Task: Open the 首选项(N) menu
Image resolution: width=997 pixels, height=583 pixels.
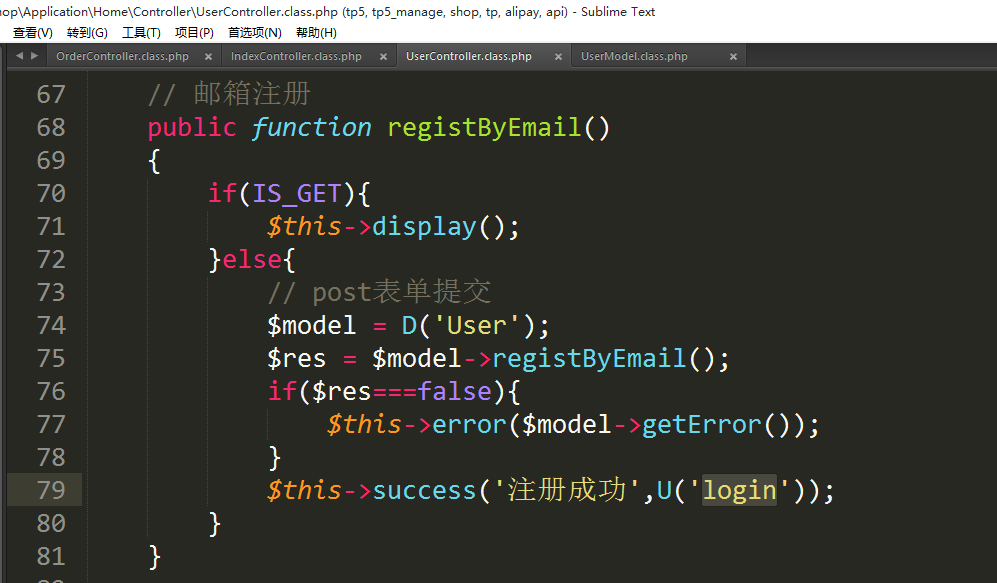Action: (x=254, y=32)
